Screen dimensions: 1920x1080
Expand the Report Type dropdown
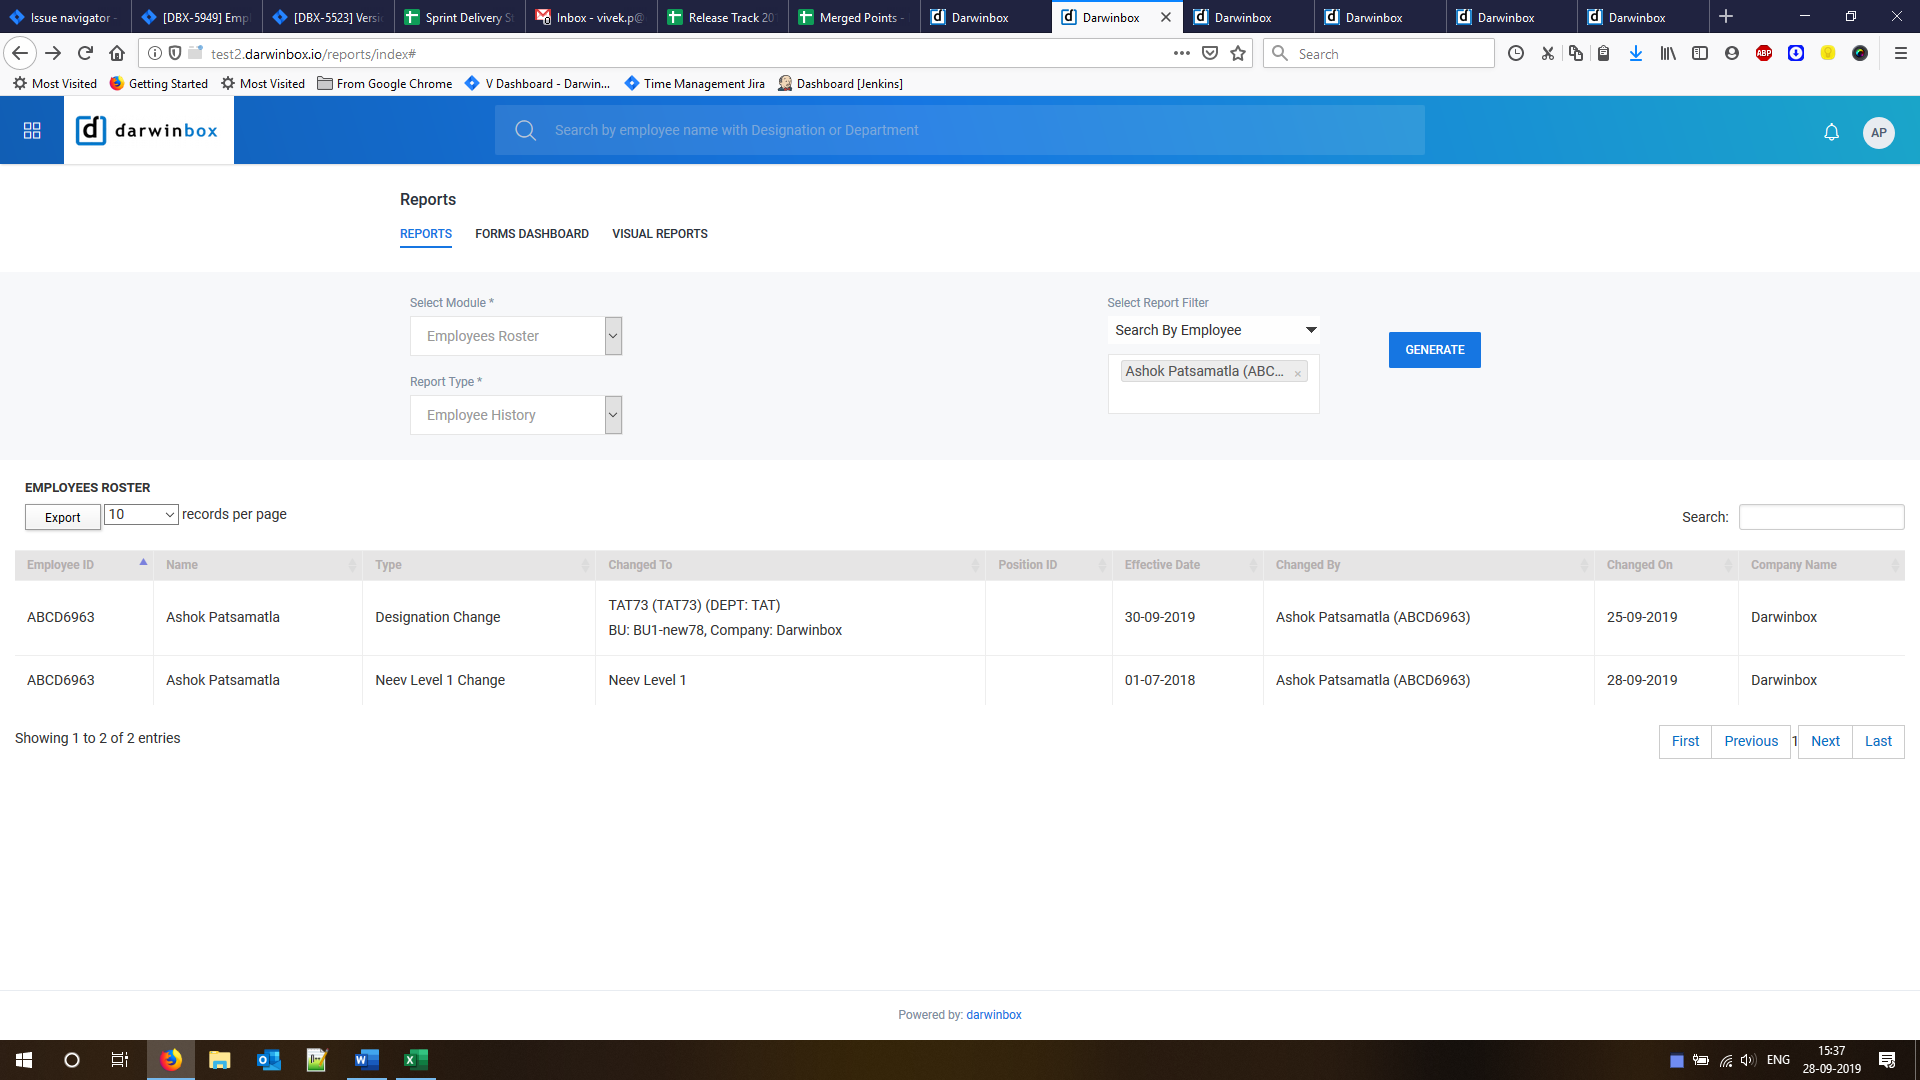pos(613,415)
